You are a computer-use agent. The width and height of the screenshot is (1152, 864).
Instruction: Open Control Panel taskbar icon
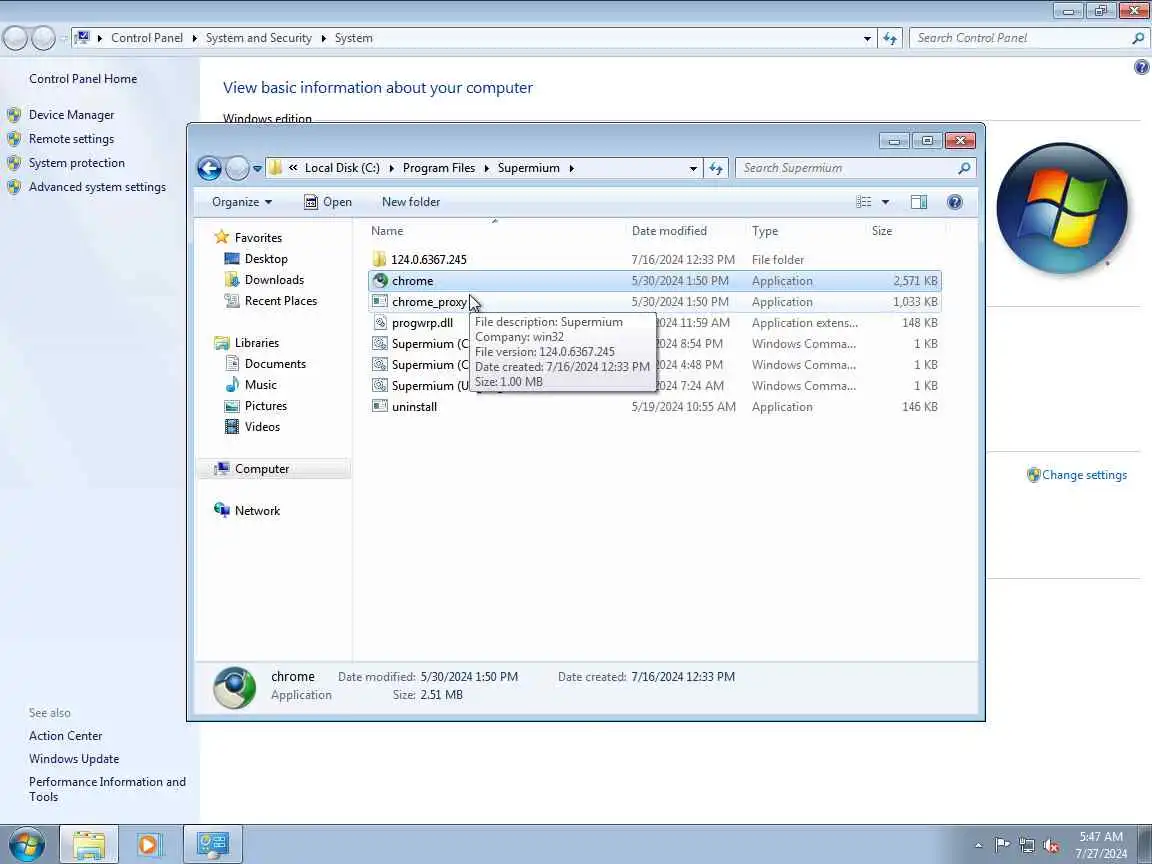[x=212, y=844]
